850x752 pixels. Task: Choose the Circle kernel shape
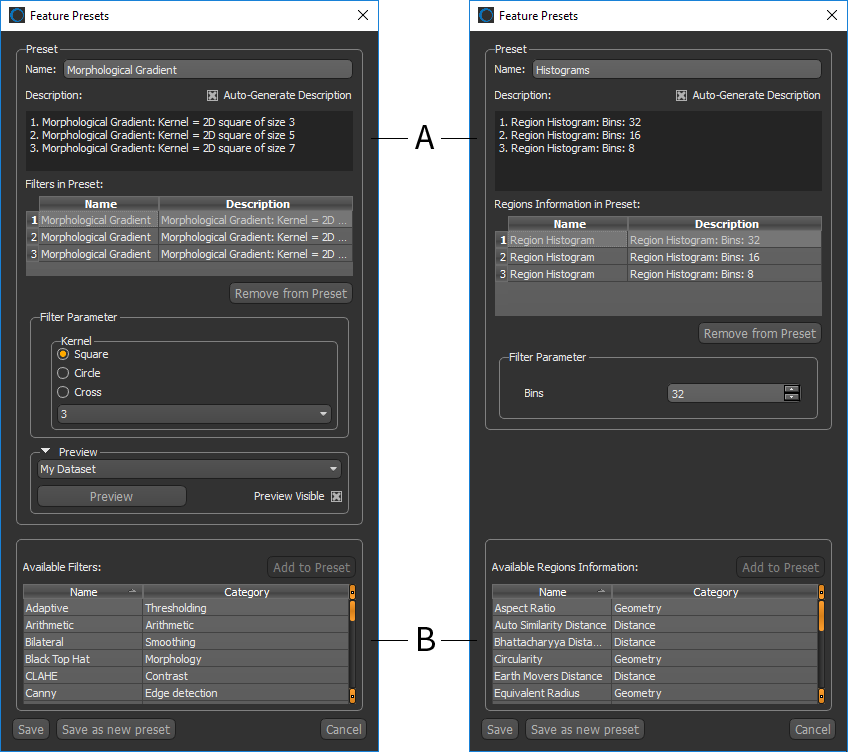64,373
